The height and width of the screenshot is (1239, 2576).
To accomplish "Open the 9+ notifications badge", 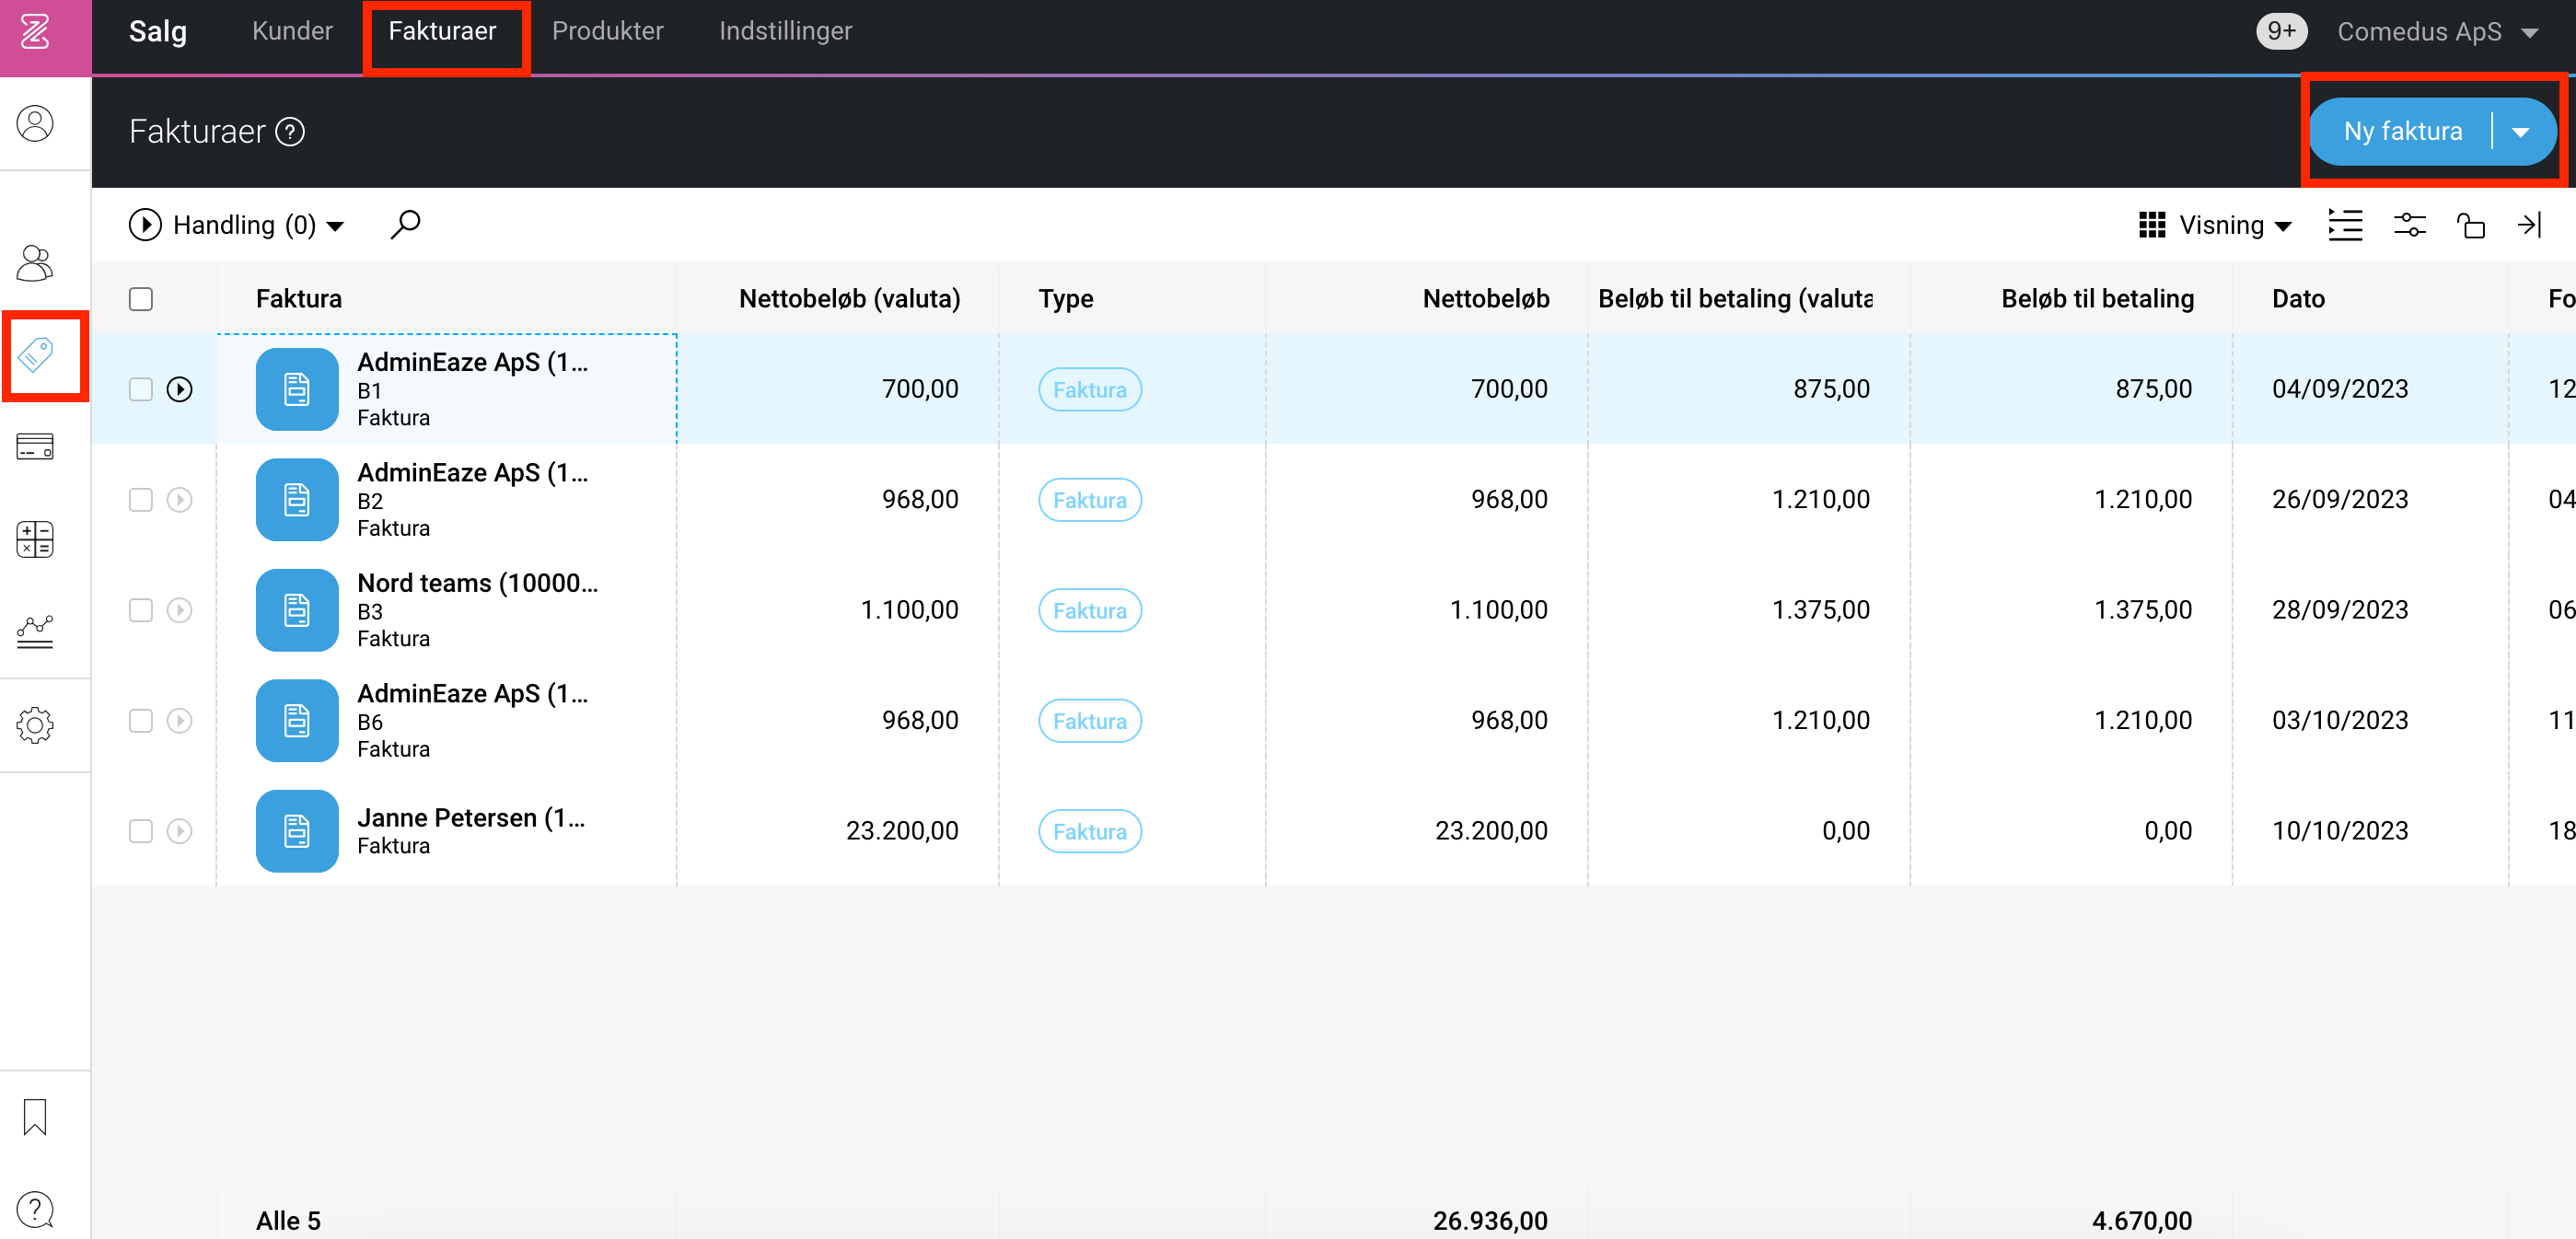I will [2281, 31].
